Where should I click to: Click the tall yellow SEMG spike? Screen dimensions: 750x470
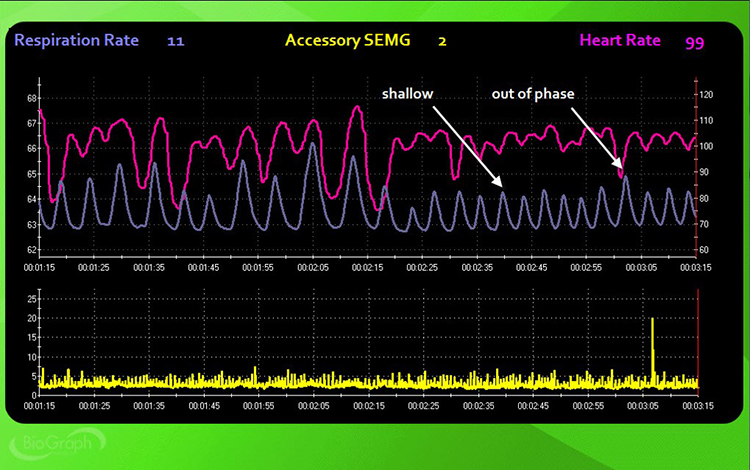653,345
